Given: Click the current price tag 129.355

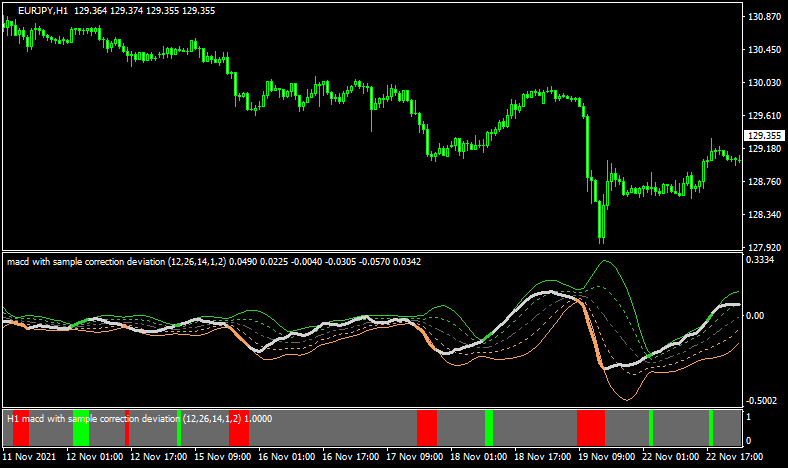Looking at the screenshot, I should coord(764,135).
